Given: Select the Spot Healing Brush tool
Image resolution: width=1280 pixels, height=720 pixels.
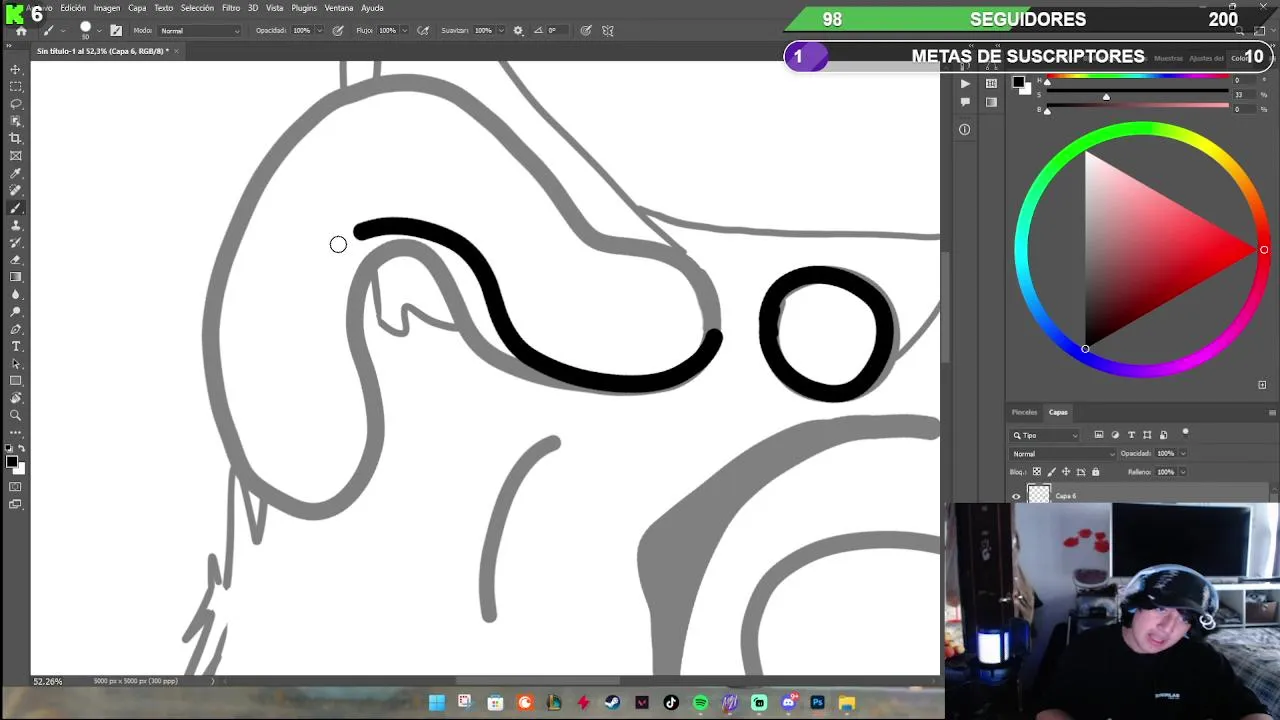Looking at the screenshot, I should tap(16, 190).
